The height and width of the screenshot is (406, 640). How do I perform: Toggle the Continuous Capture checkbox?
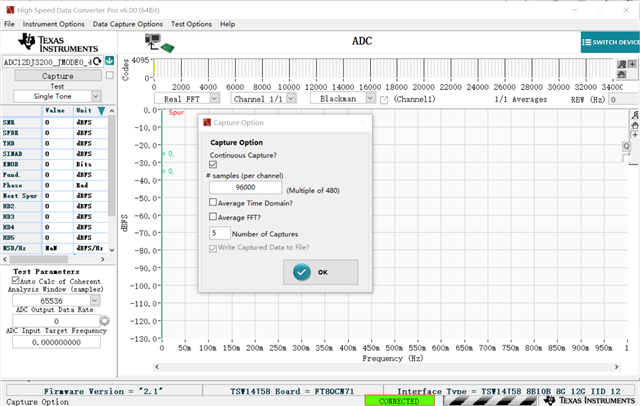coord(213,164)
